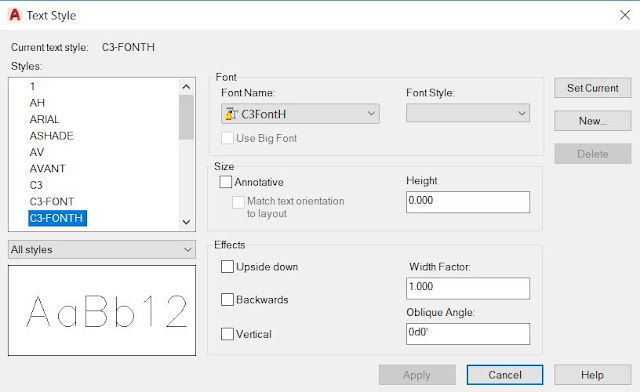The height and width of the screenshot is (392, 640).
Task: Toggle the Backwards effect checkbox
Action: (x=227, y=299)
